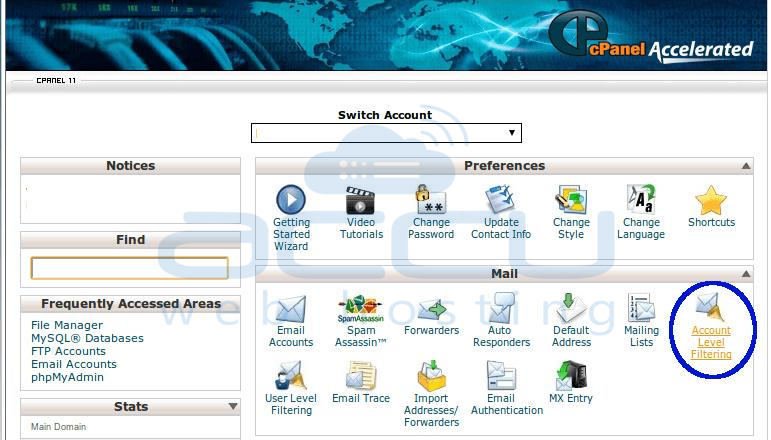This screenshot has height=440, width=771.
Task: Click the Email Trace label
Action: pyautogui.click(x=360, y=398)
